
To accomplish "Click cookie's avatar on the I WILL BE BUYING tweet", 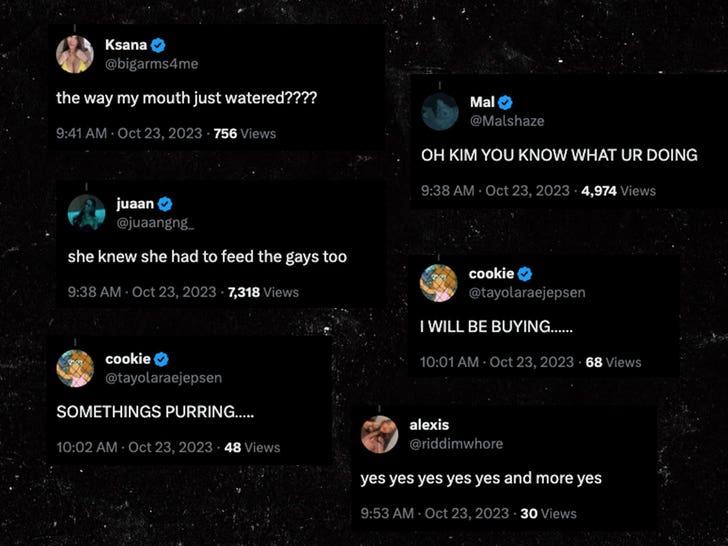I will [438, 283].
